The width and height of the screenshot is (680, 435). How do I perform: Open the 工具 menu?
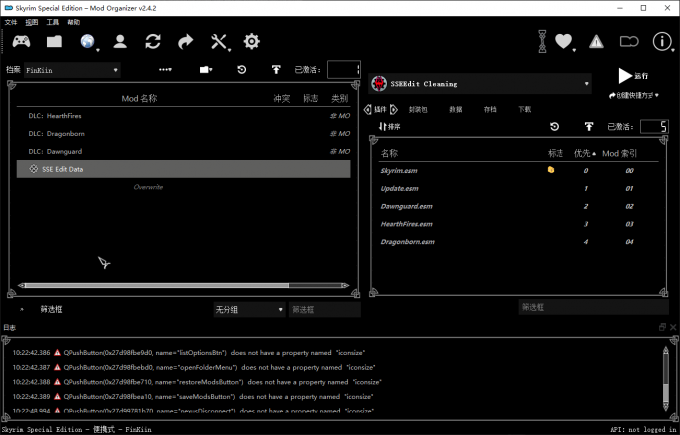point(52,22)
